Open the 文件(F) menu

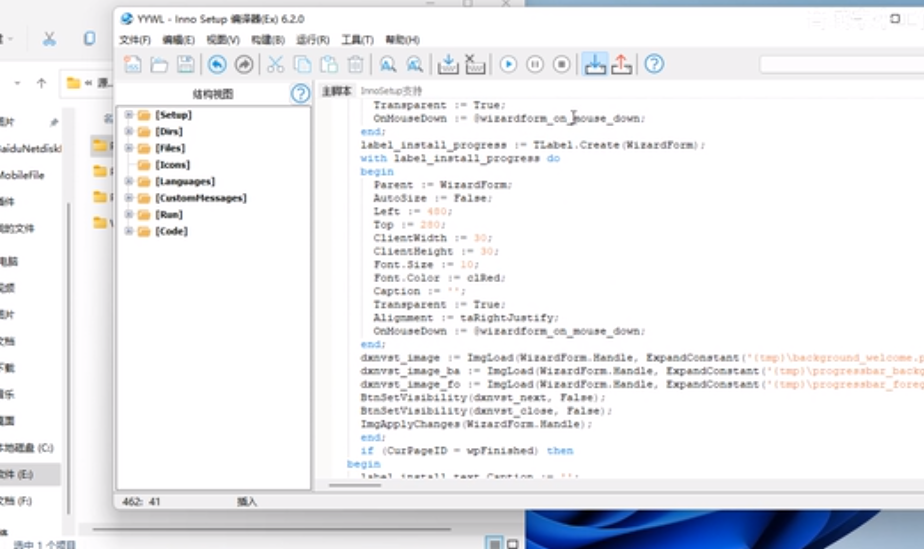tap(134, 40)
